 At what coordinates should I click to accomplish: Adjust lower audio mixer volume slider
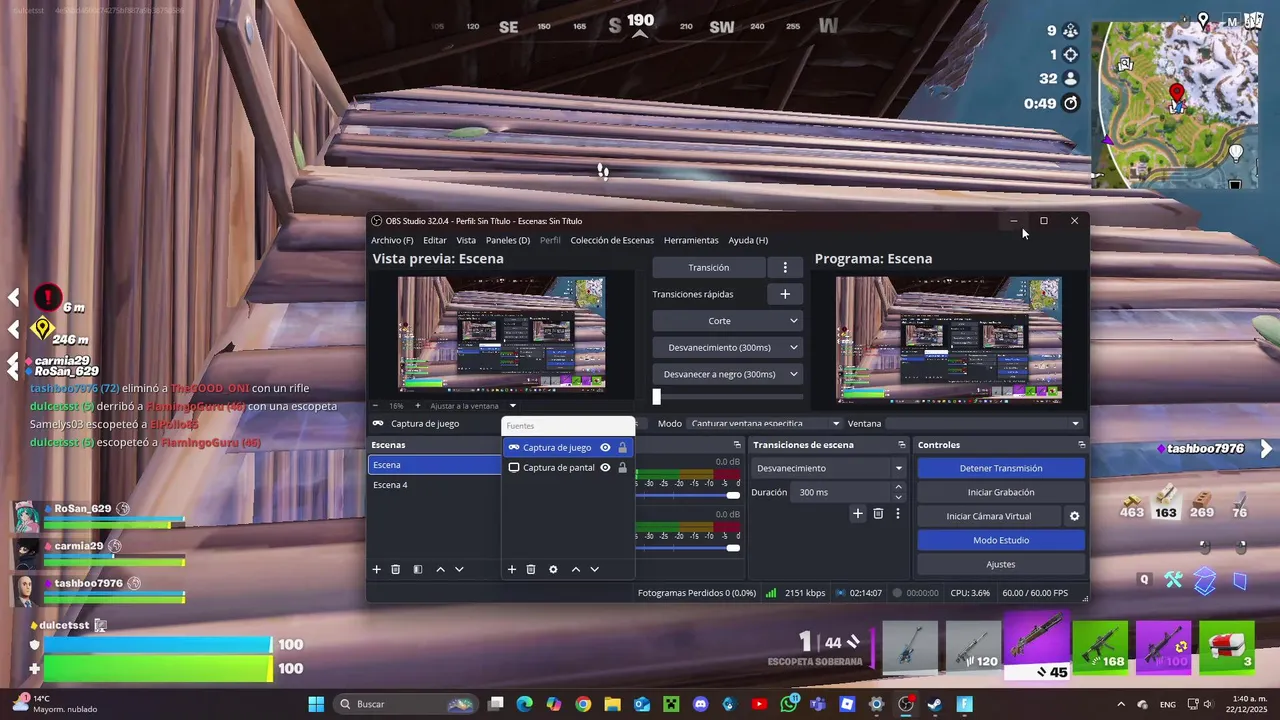[733, 548]
